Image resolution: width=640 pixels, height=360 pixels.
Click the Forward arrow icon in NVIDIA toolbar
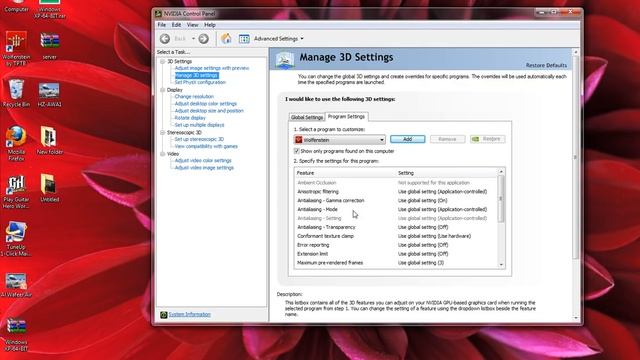tap(203, 39)
